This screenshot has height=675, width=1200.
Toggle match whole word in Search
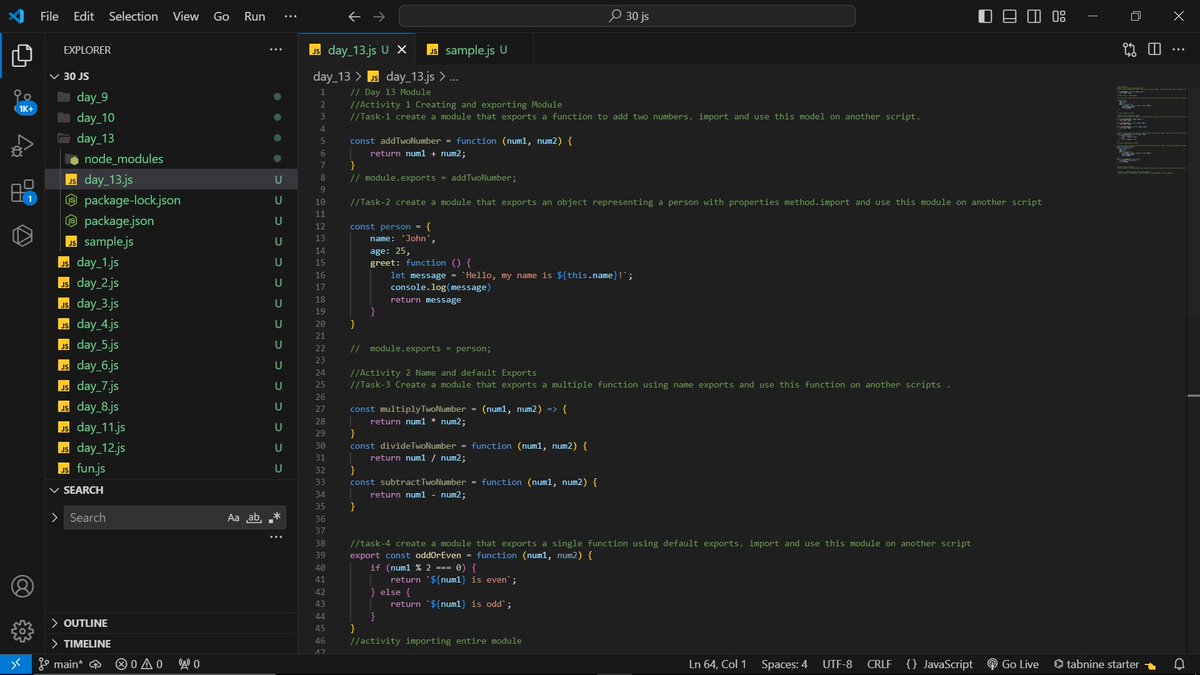pos(253,517)
